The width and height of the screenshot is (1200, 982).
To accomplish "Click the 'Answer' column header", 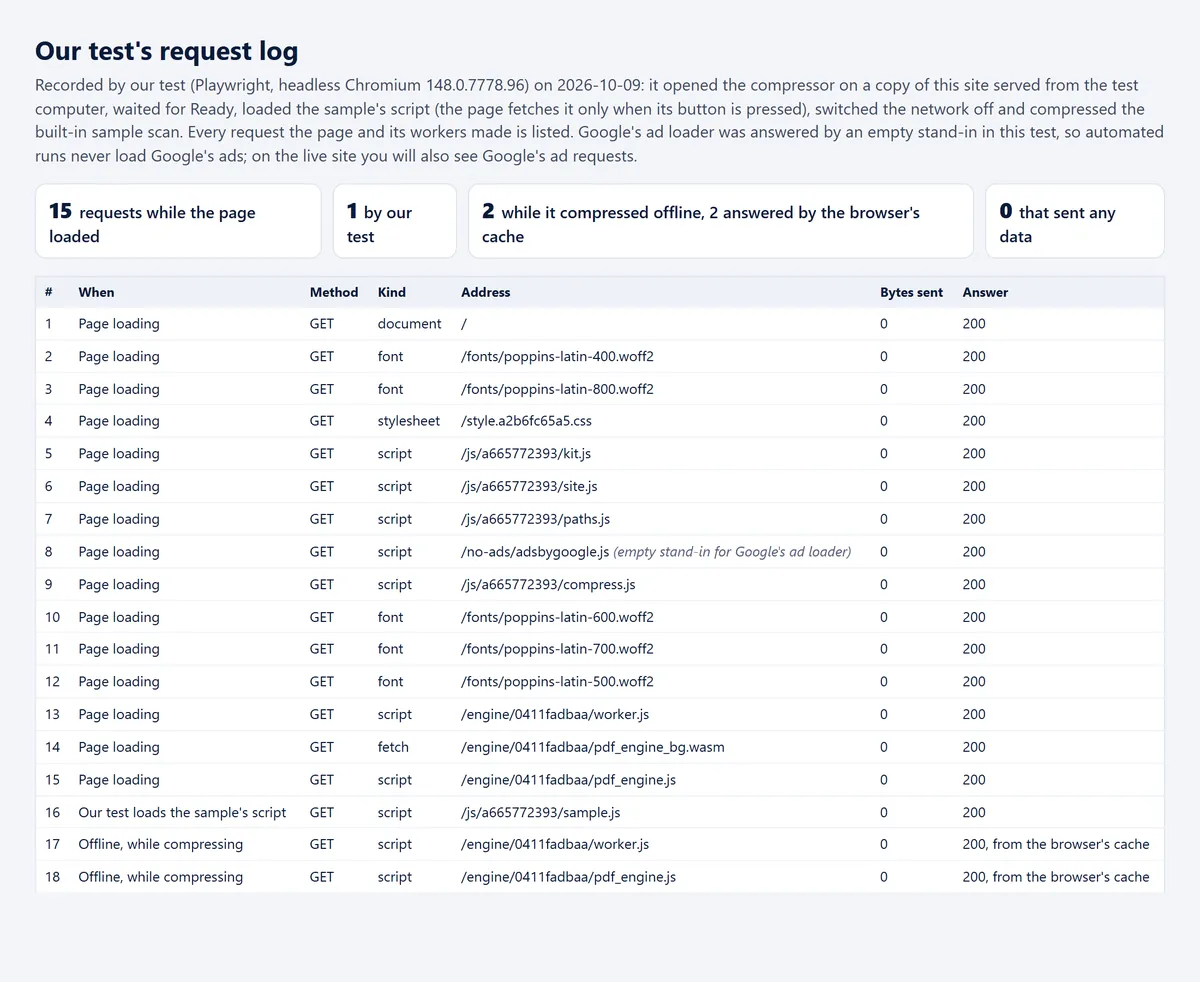I will pyautogui.click(x=985, y=292).
